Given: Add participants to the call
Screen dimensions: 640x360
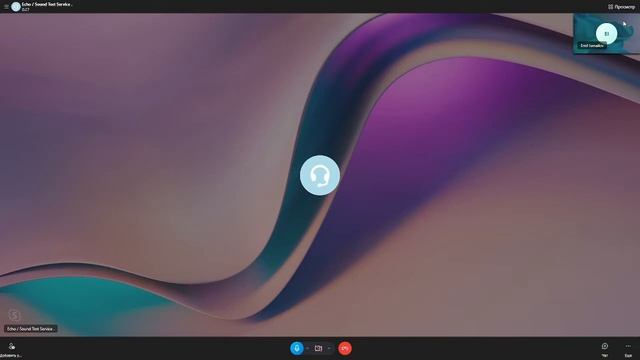Looking at the screenshot, I should 11,350.
